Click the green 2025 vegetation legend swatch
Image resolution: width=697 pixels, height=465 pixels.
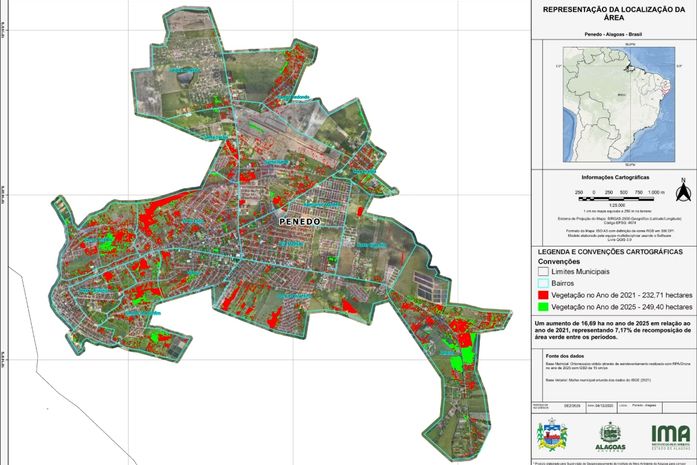click(x=544, y=311)
